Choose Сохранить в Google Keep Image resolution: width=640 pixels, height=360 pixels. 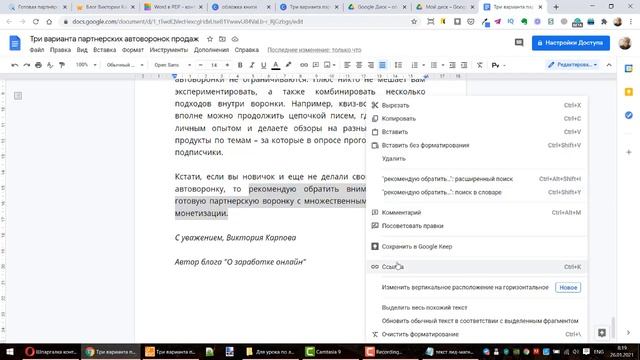coord(477,247)
